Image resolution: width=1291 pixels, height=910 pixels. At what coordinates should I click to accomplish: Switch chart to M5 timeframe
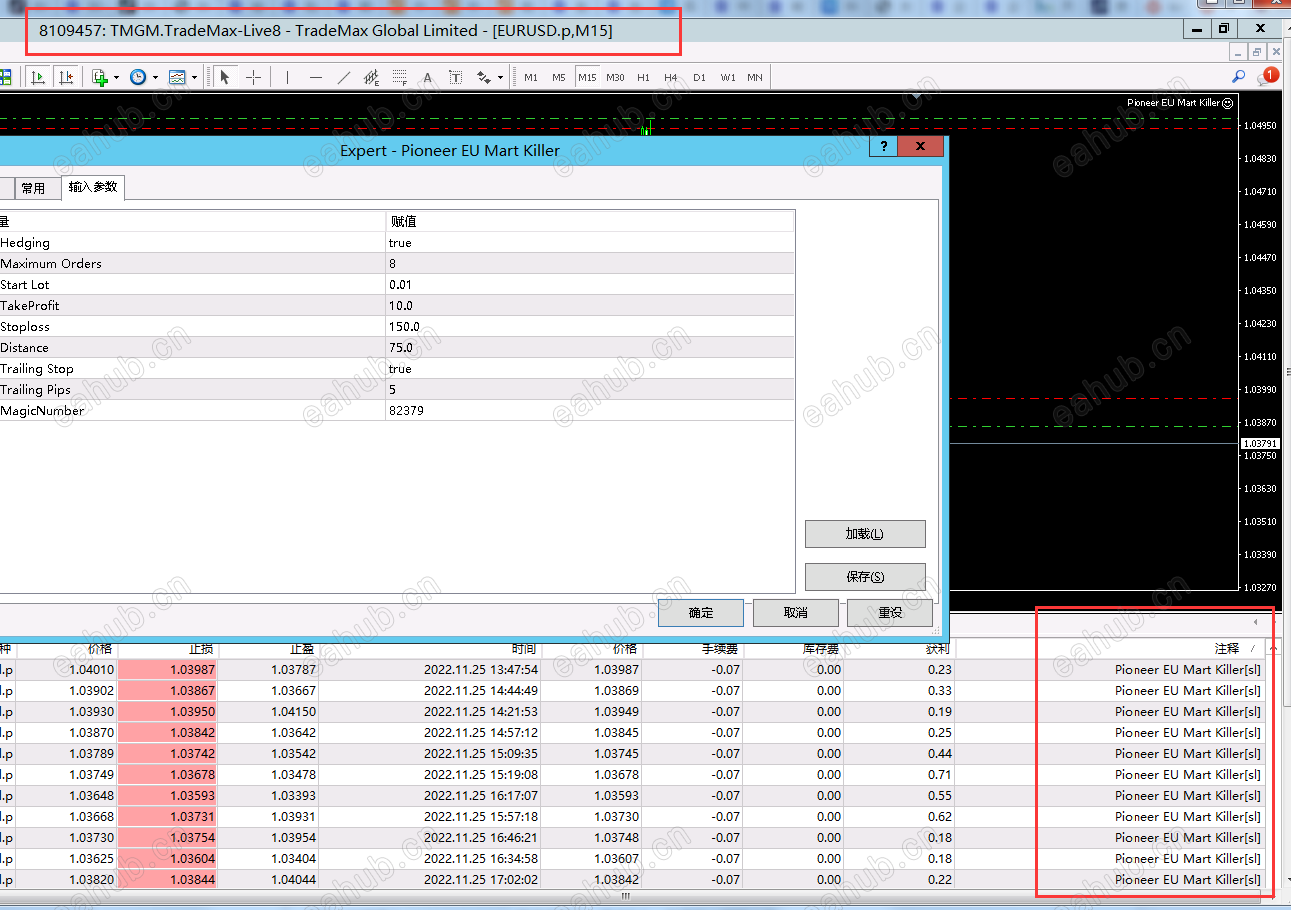[x=559, y=77]
